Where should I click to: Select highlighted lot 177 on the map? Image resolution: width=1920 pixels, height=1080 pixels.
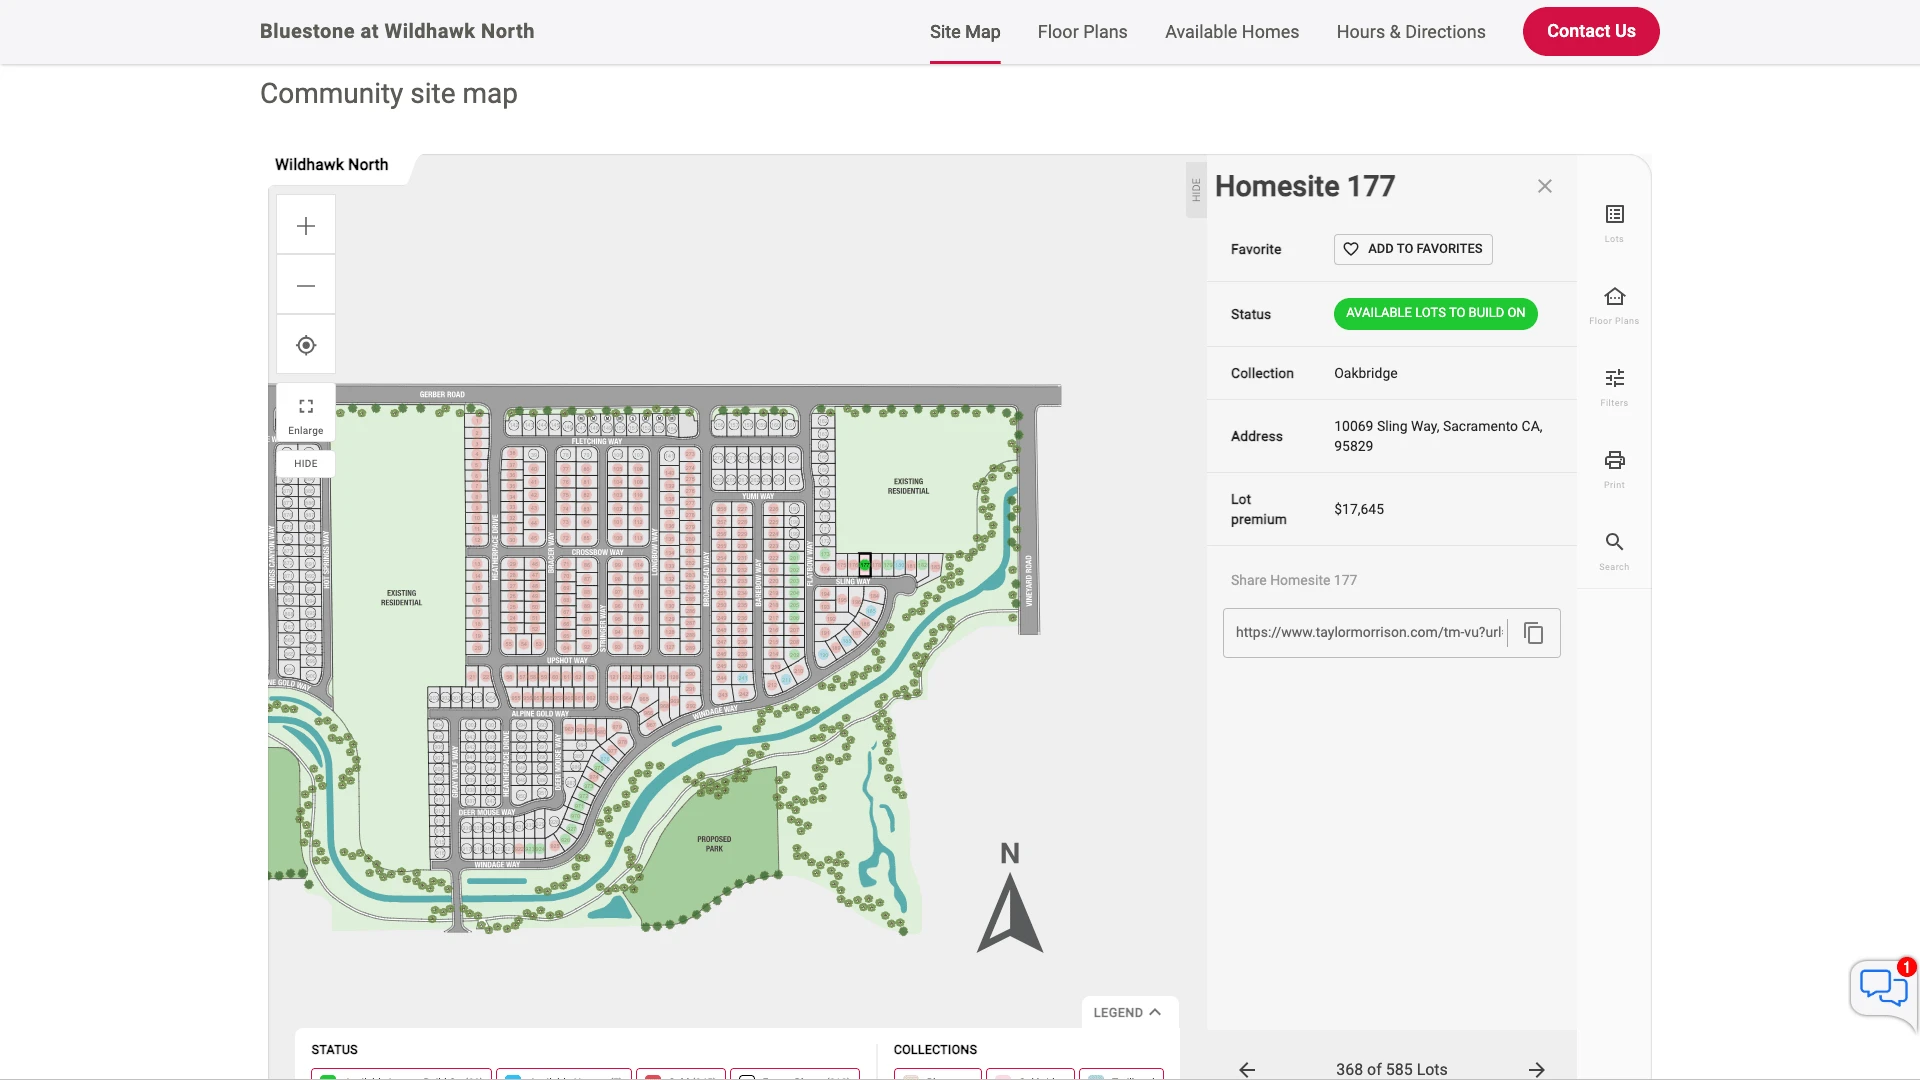tap(865, 564)
